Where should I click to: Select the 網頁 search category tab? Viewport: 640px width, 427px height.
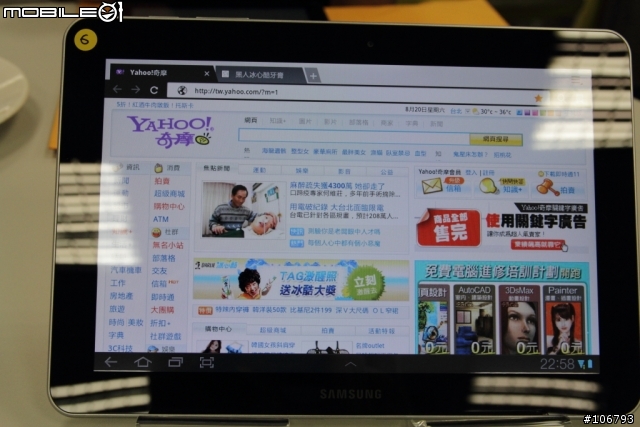[x=251, y=120]
